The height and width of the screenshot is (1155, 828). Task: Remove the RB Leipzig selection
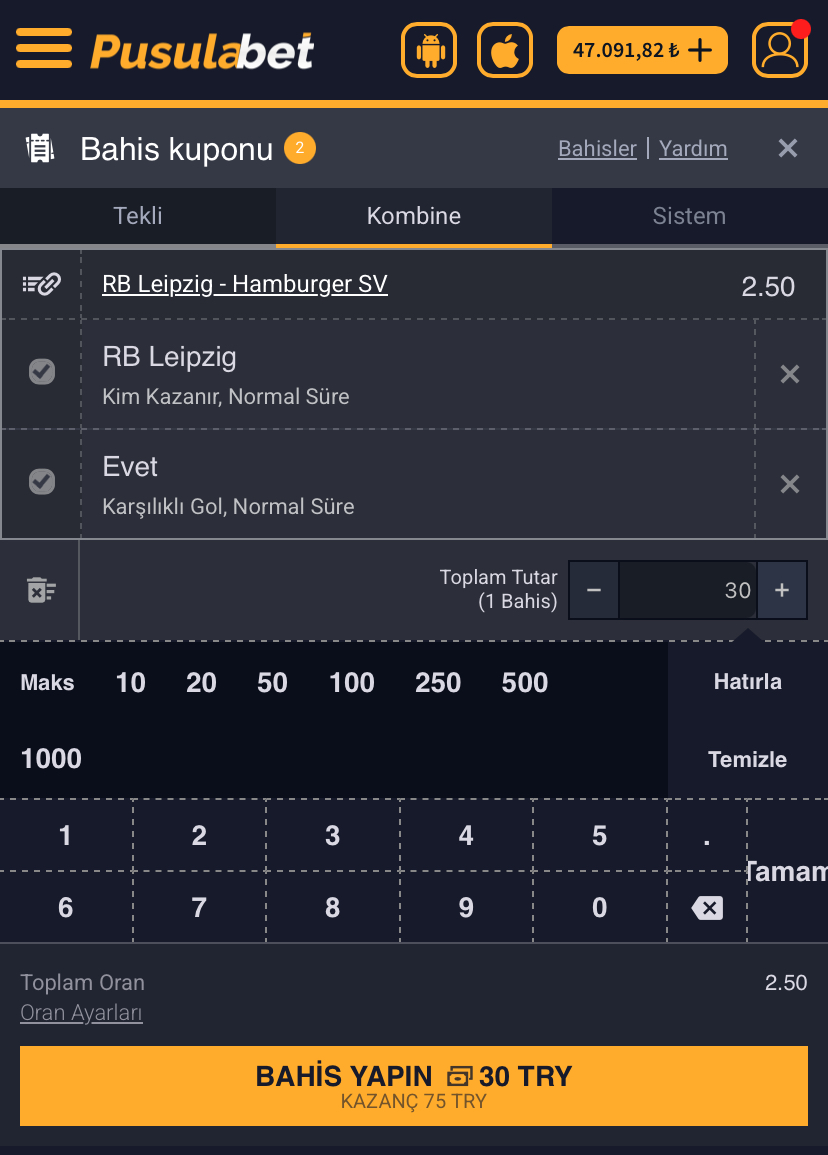(x=790, y=374)
